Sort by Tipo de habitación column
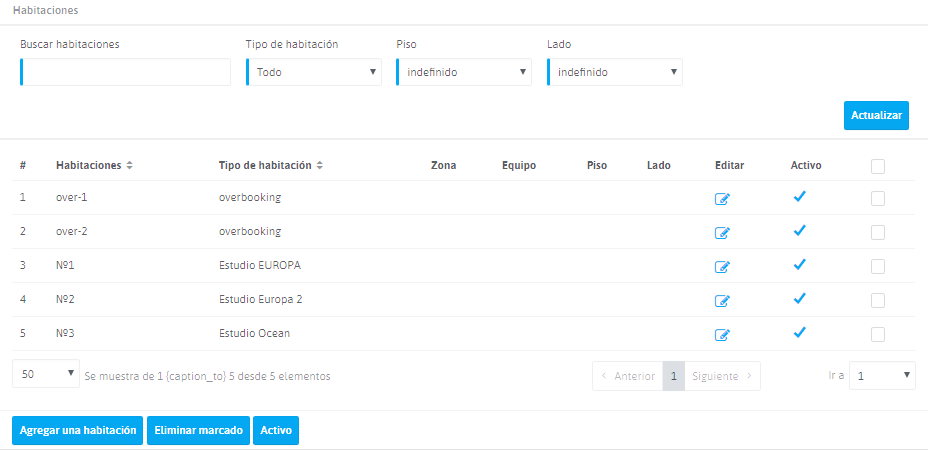Viewport: 928px width, 450px height. click(x=319, y=165)
